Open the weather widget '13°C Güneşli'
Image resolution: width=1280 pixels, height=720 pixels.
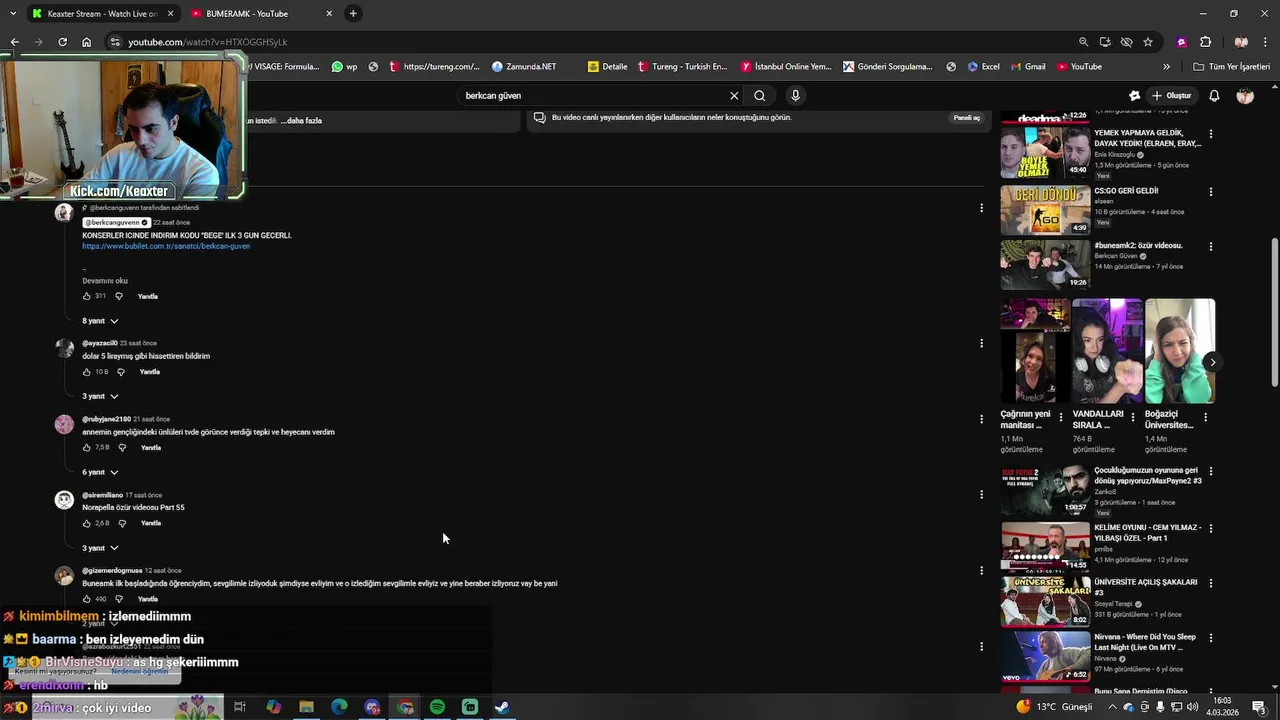click(1054, 707)
